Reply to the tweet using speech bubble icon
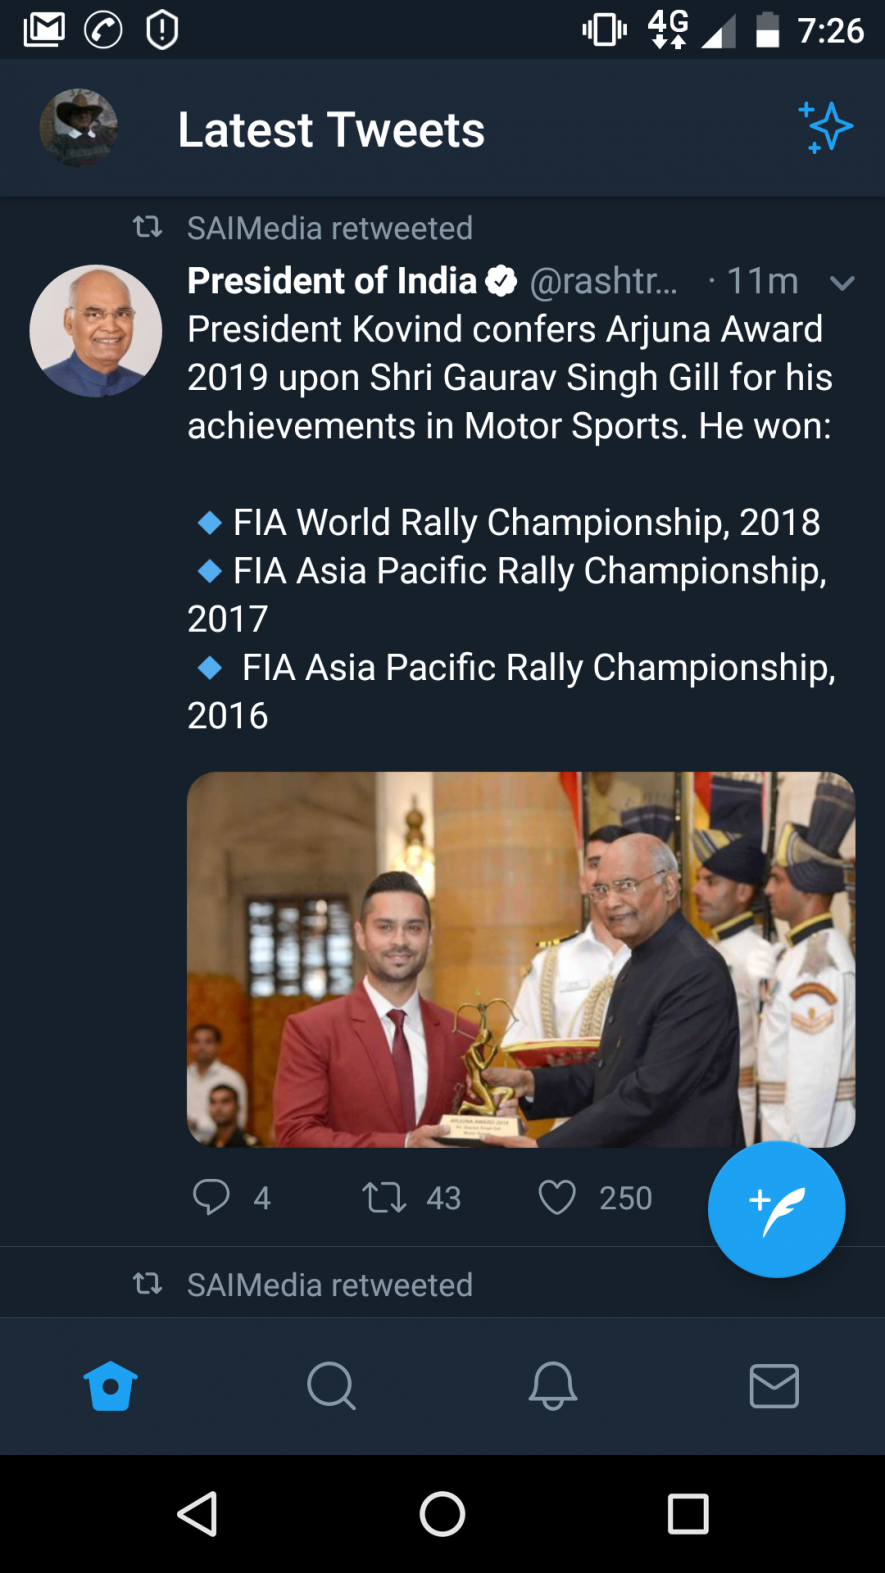885x1573 pixels. click(x=212, y=1197)
